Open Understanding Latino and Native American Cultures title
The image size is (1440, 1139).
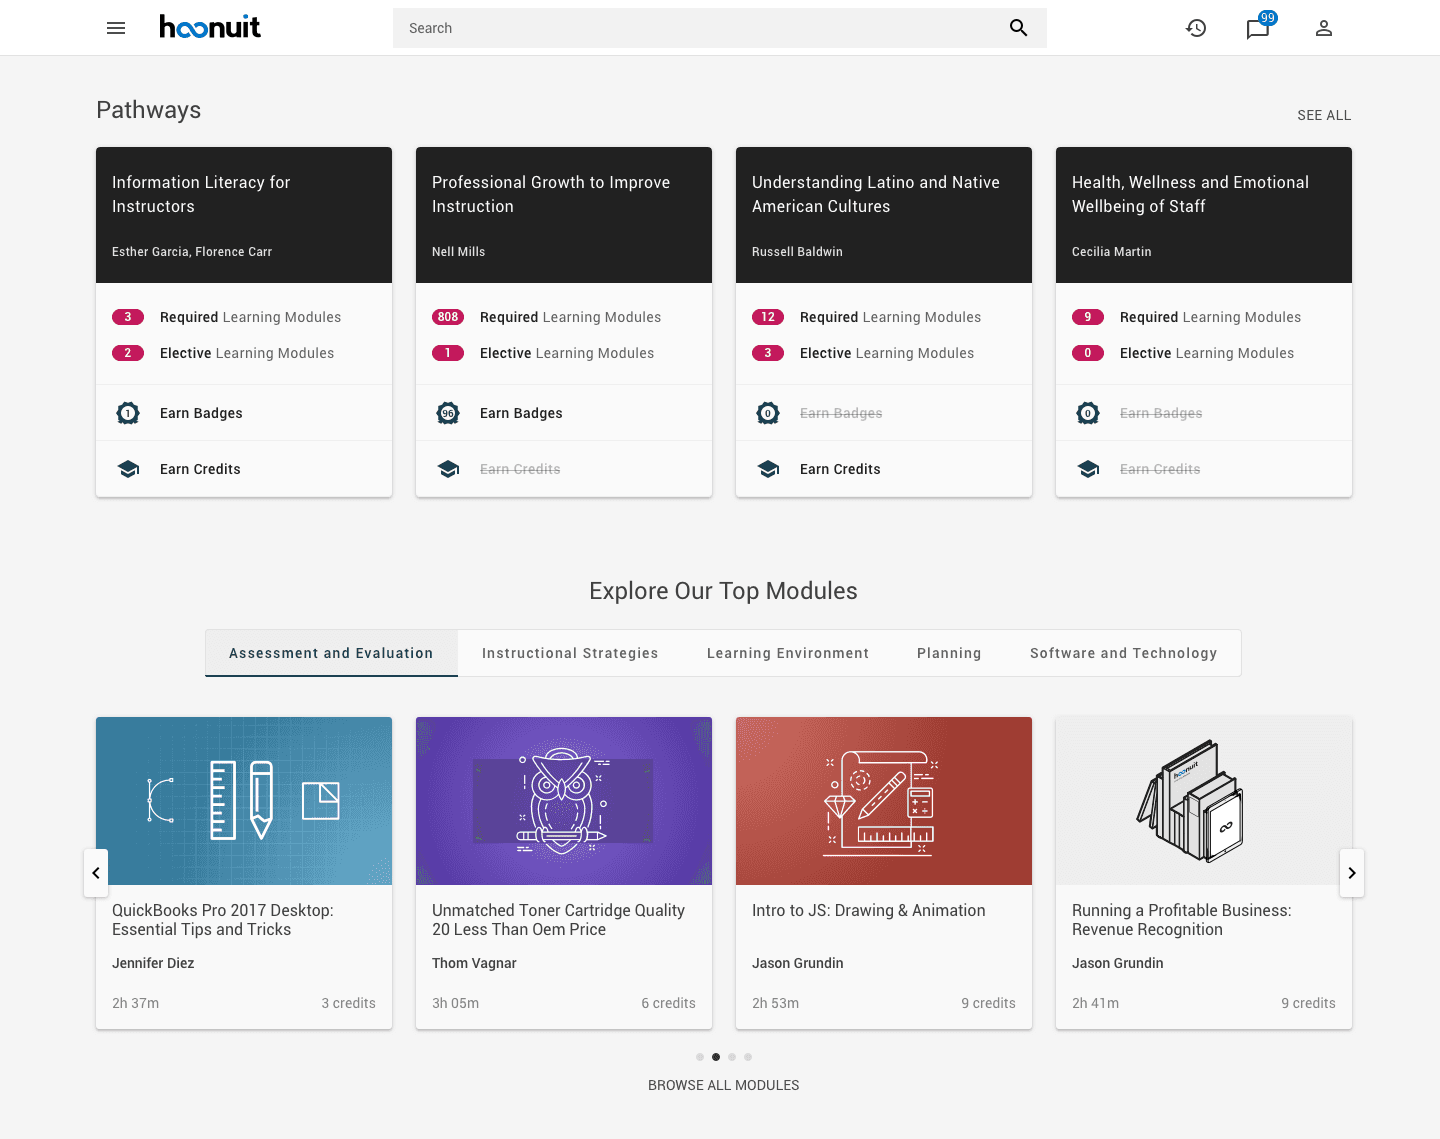click(876, 194)
